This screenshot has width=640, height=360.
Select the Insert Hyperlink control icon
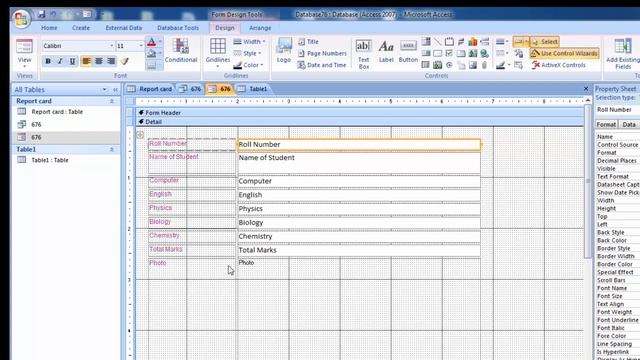pos(484,53)
